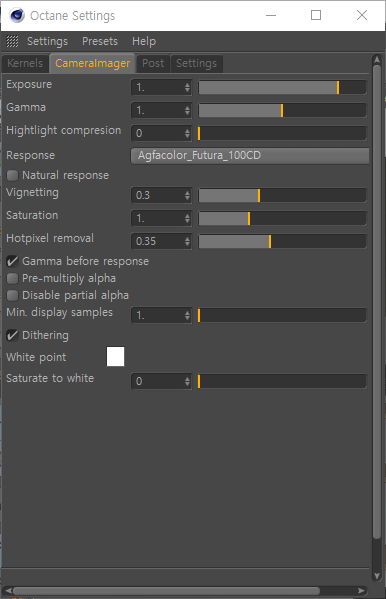
Task: Enable Pre-multiply alpha checkbox
Action: [13, 278]
